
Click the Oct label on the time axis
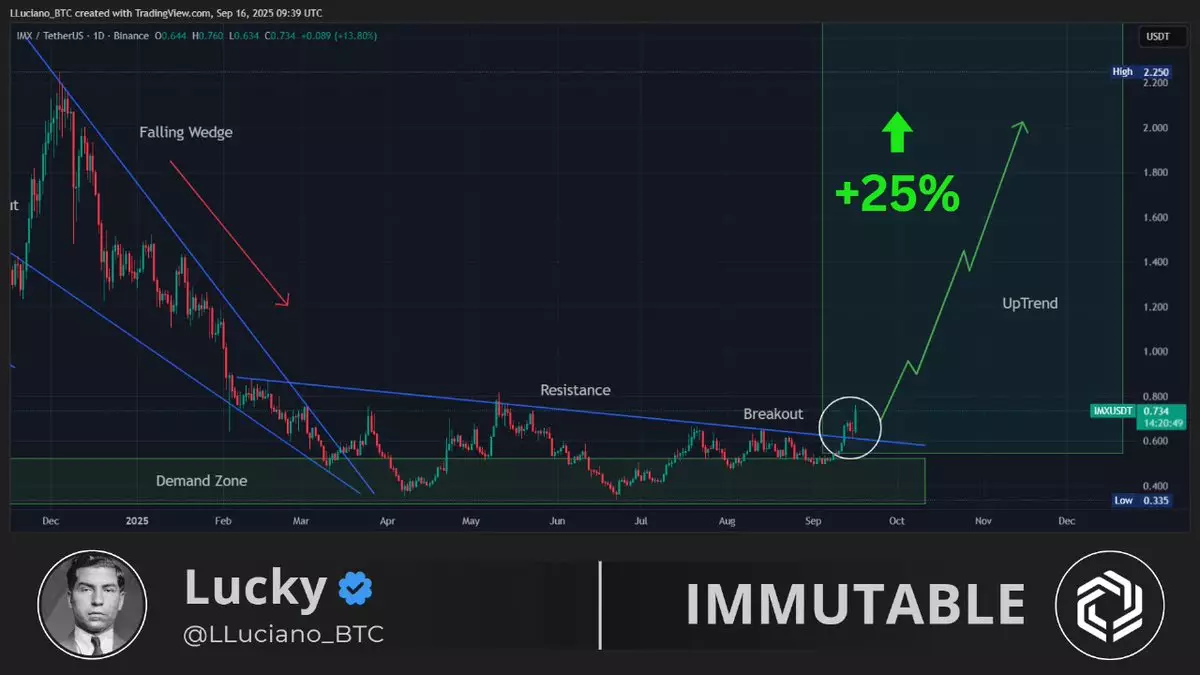pos(897,521)
